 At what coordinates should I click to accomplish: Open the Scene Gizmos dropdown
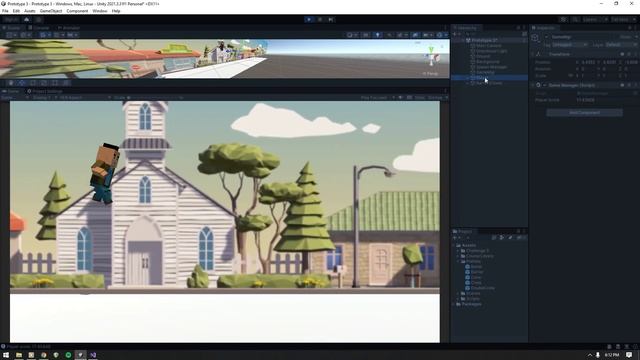click(441, 35)
